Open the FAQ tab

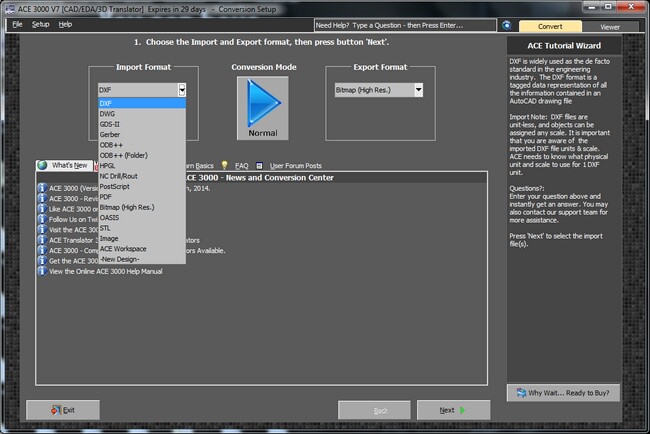click(x=241, y=166)
